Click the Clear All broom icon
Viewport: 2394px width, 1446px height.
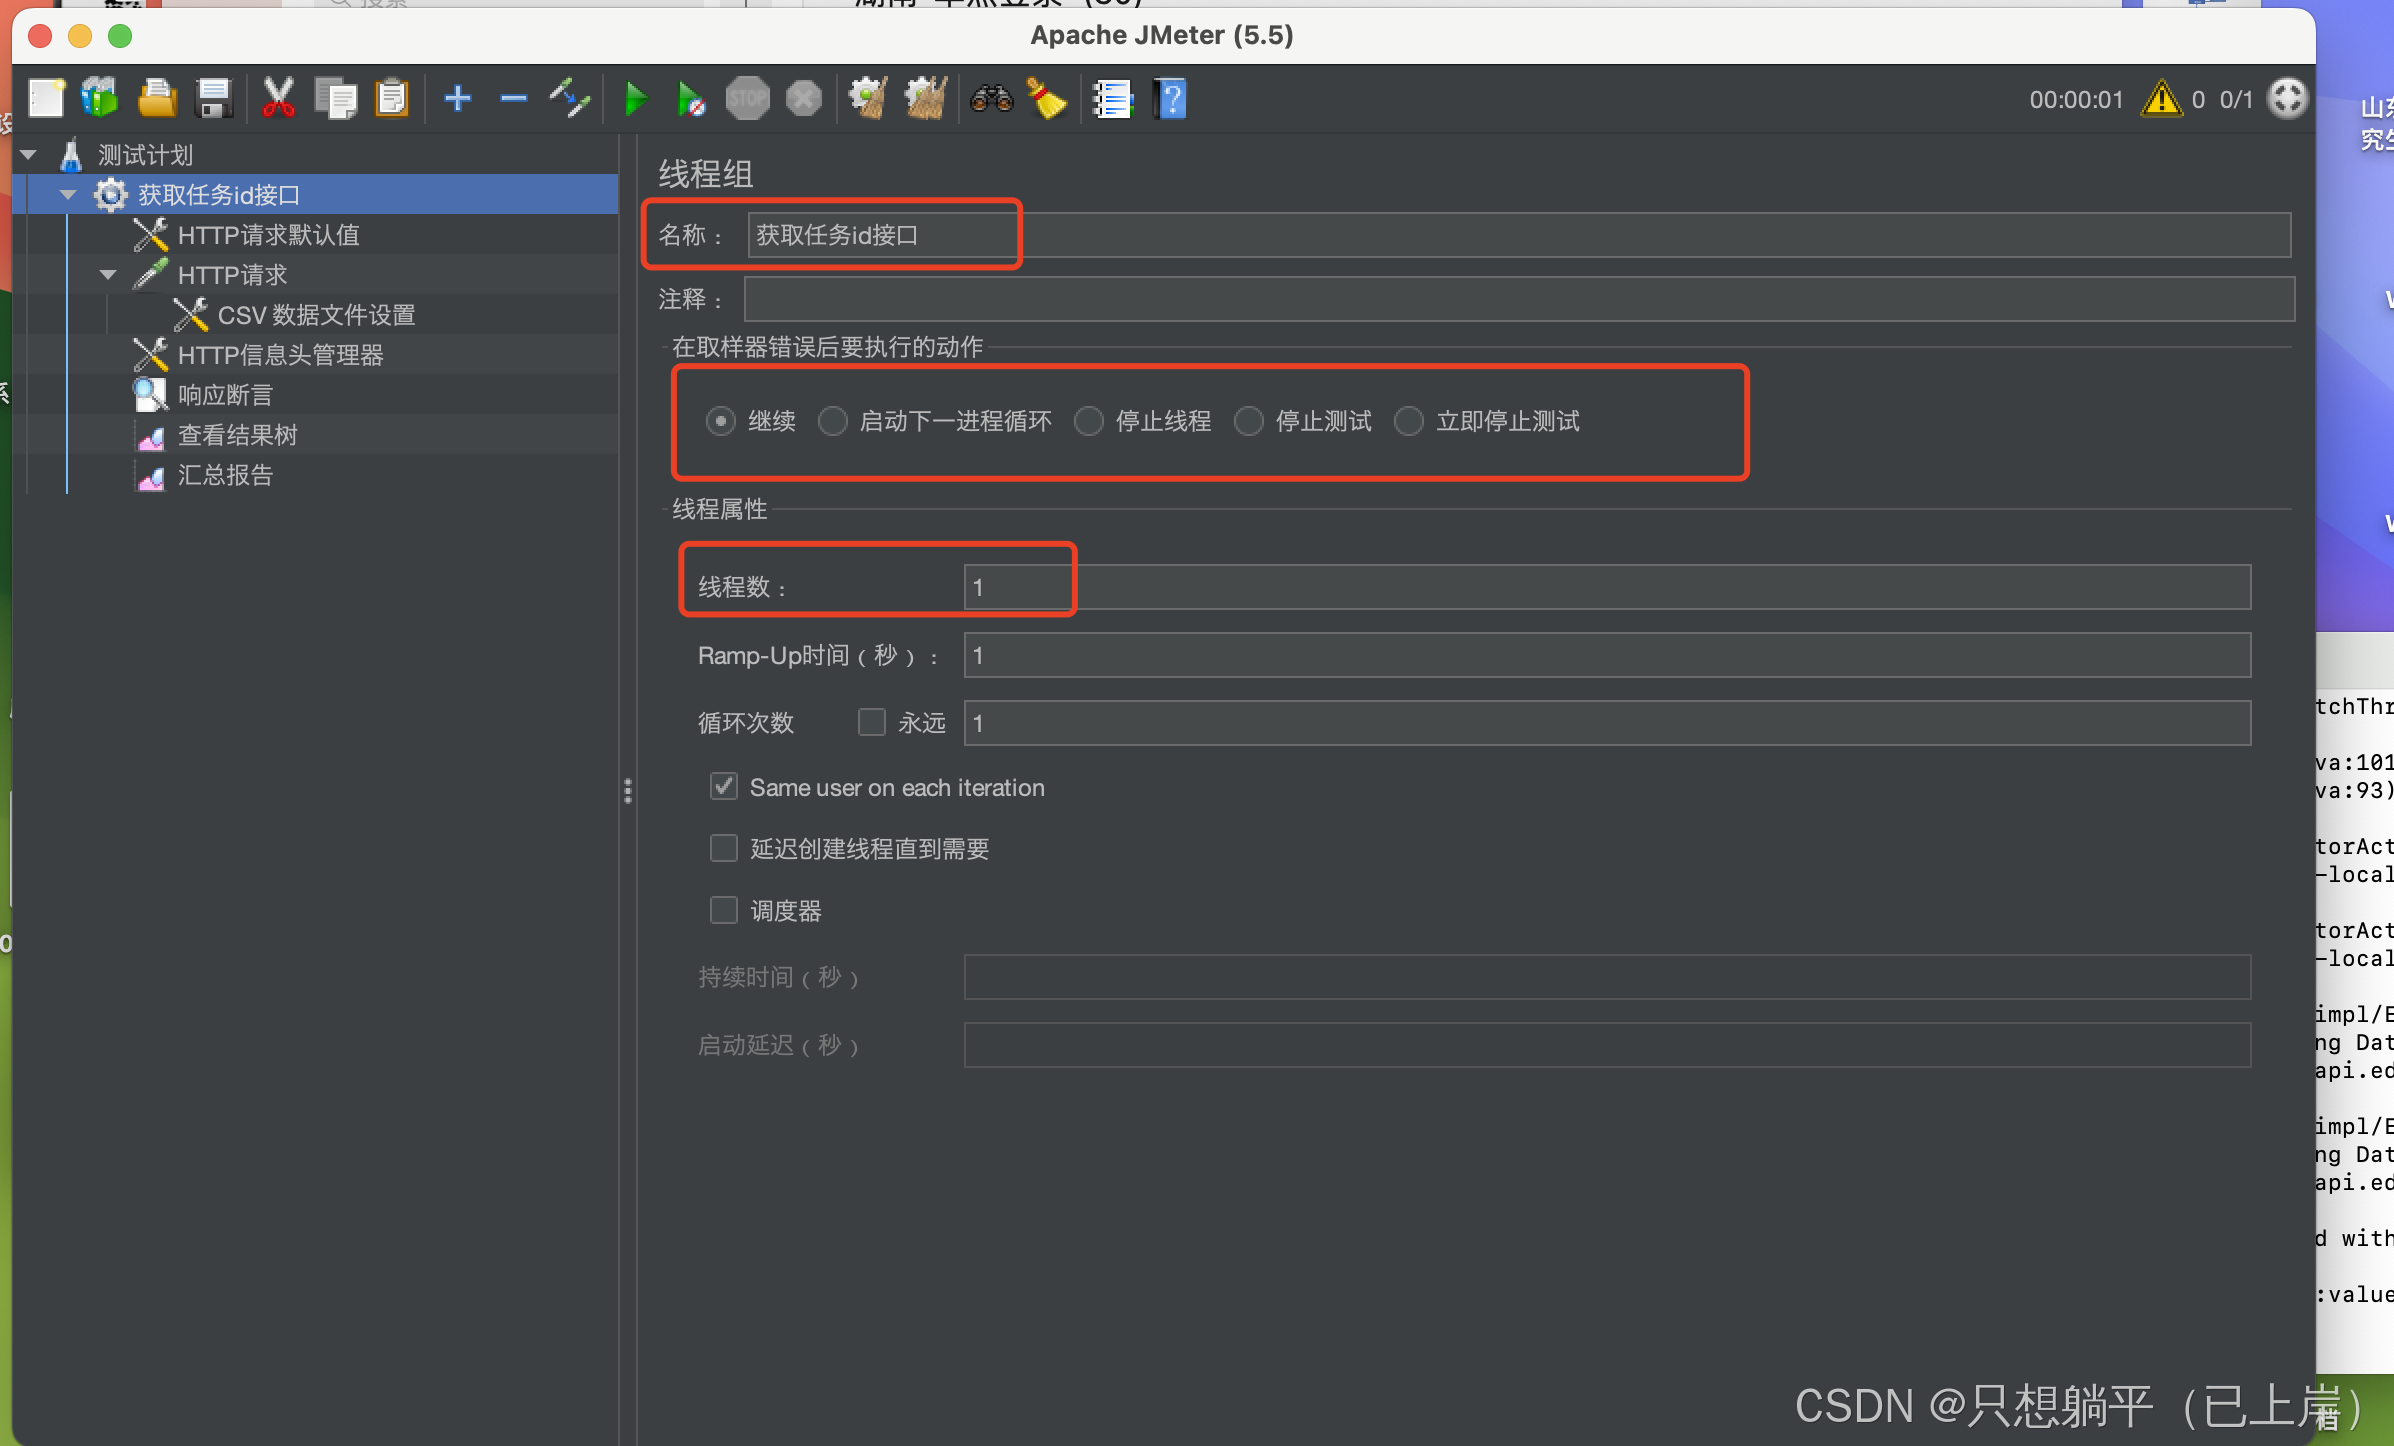926,99
